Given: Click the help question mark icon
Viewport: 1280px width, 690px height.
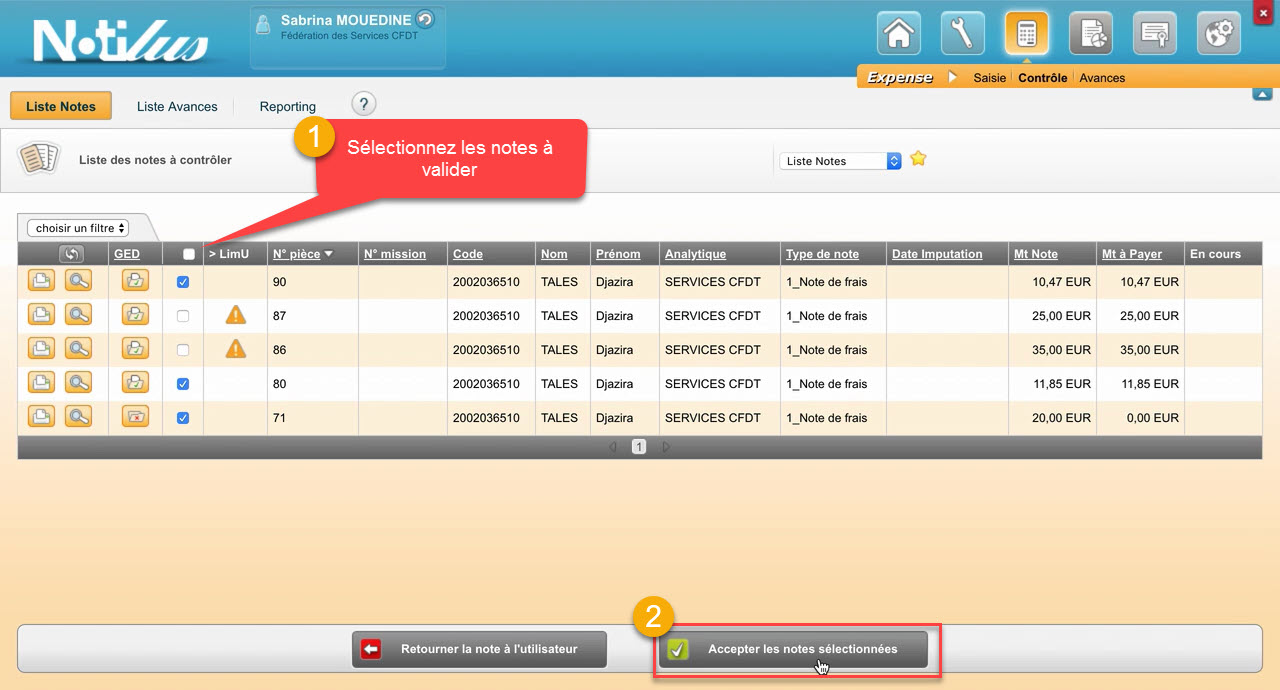Looking at the screenshot, I should tap(364, 104).
